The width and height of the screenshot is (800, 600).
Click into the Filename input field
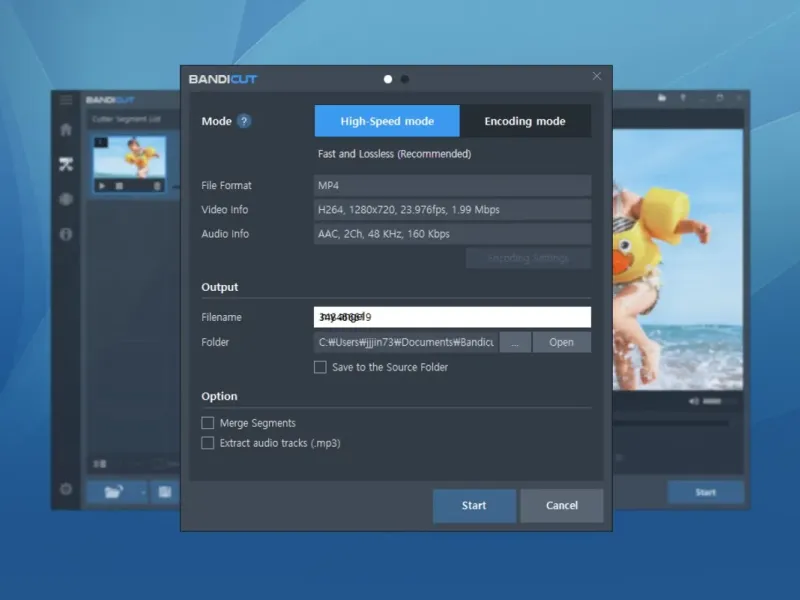coord(452,317)
